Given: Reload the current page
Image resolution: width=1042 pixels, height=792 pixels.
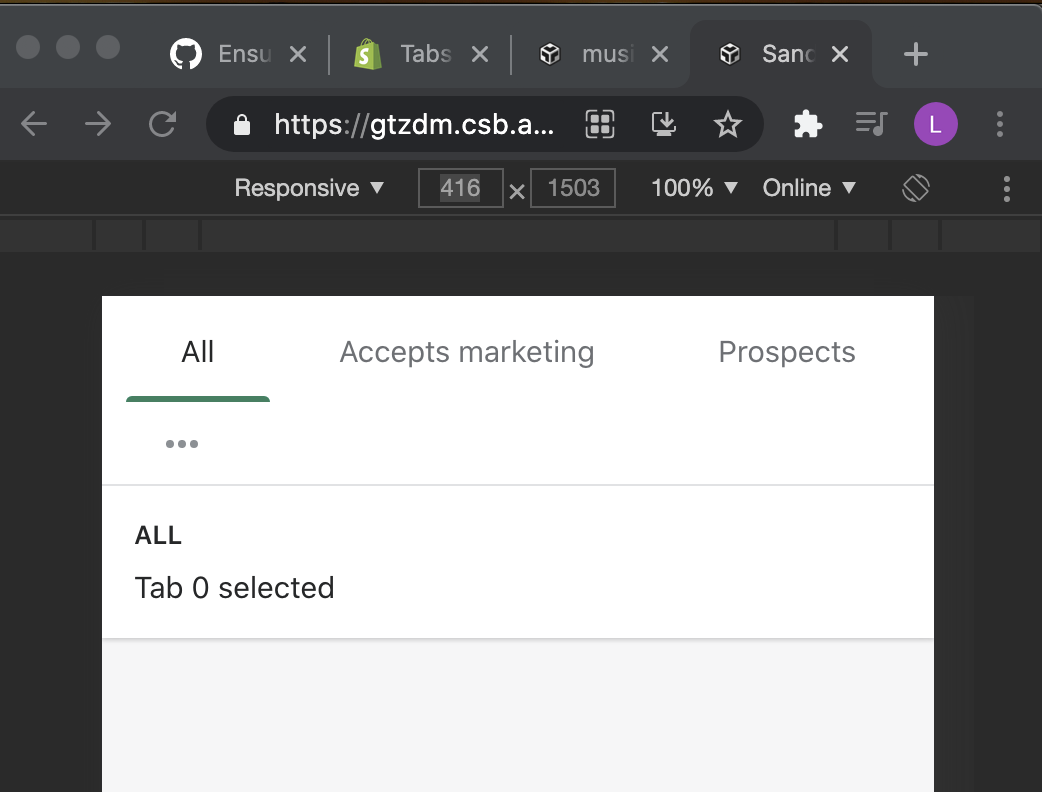Looking at the screenshot, I should tap(162, 124).
